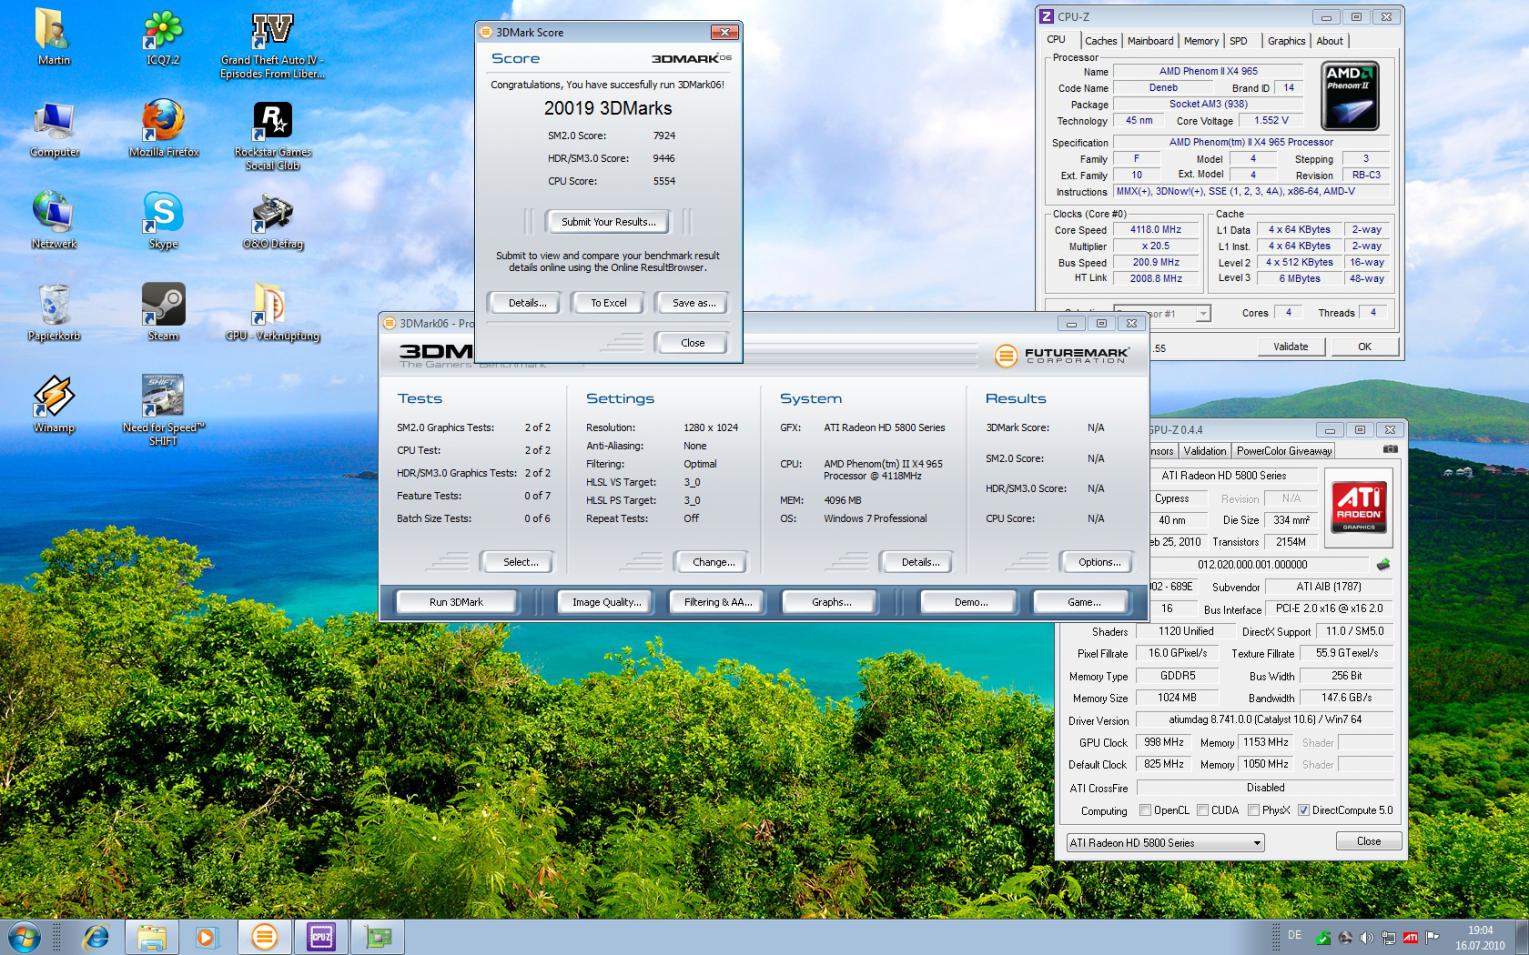This screenshot has width=1529, height=955.
Task: Switch to GPU-Z taskbar button
Action: tap(378, 937)
